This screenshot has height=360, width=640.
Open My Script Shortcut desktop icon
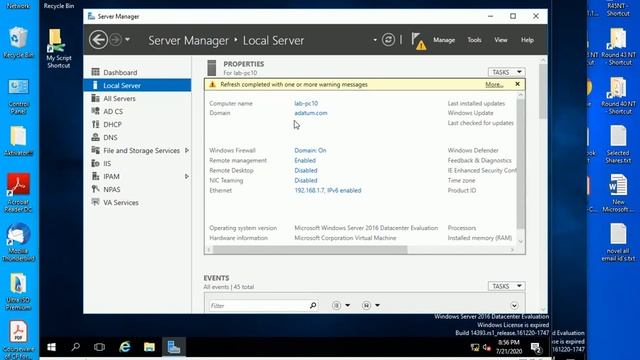tap(58, 48)
